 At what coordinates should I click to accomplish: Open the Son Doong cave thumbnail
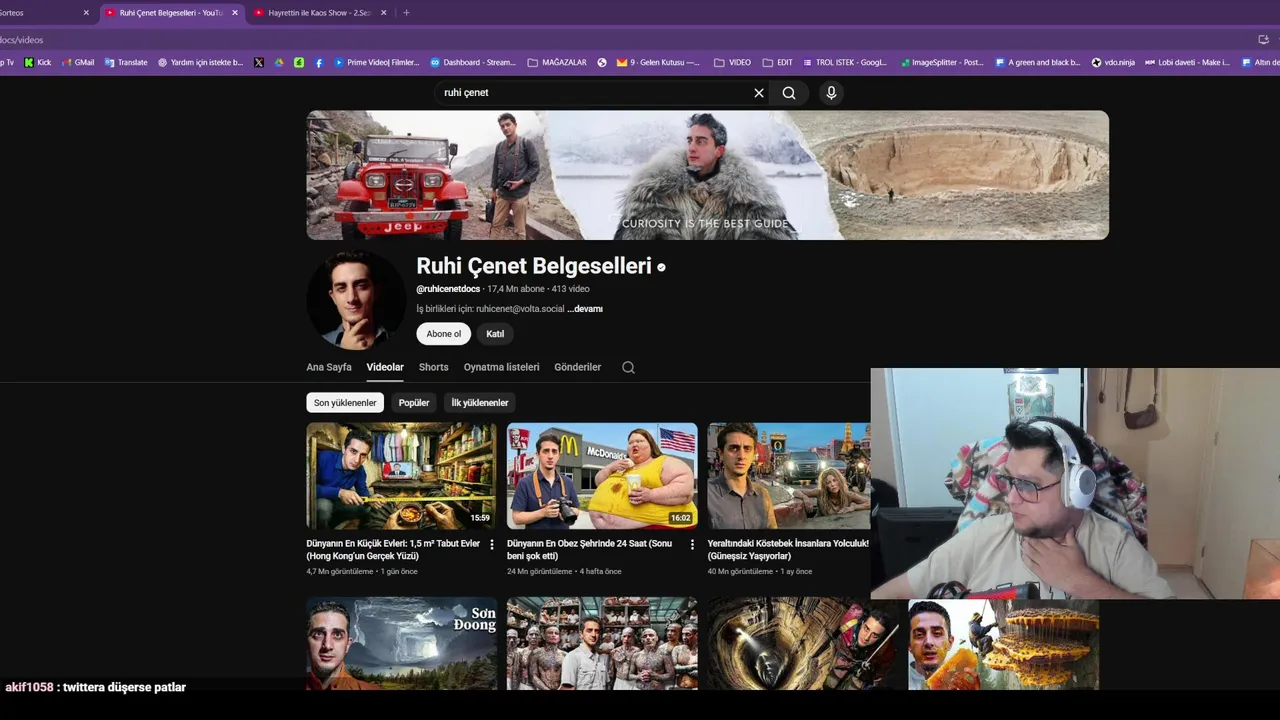pos(401,644)
